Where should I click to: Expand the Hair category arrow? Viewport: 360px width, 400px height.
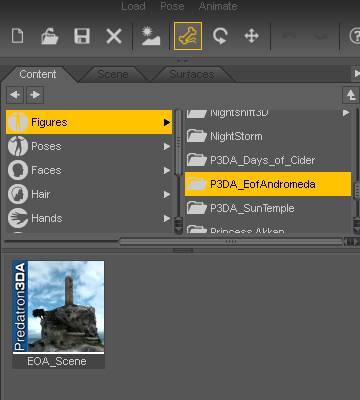click(x=167, y=195)
